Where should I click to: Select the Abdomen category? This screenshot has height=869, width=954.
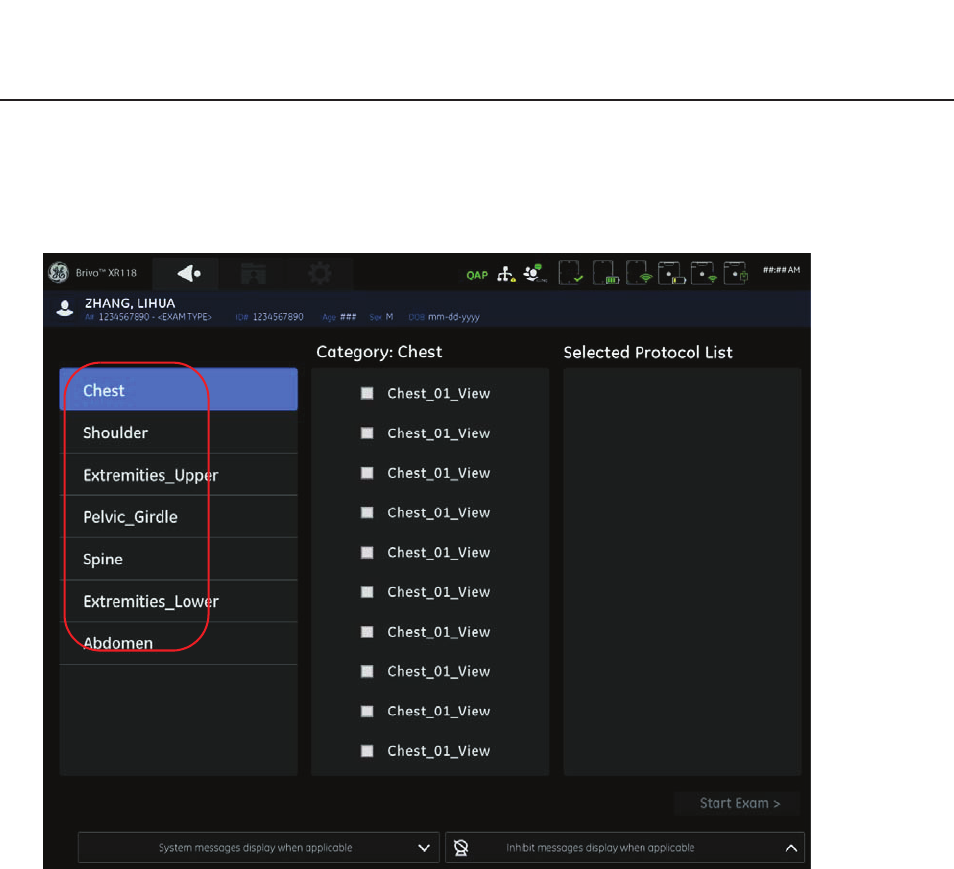point(178,643)
